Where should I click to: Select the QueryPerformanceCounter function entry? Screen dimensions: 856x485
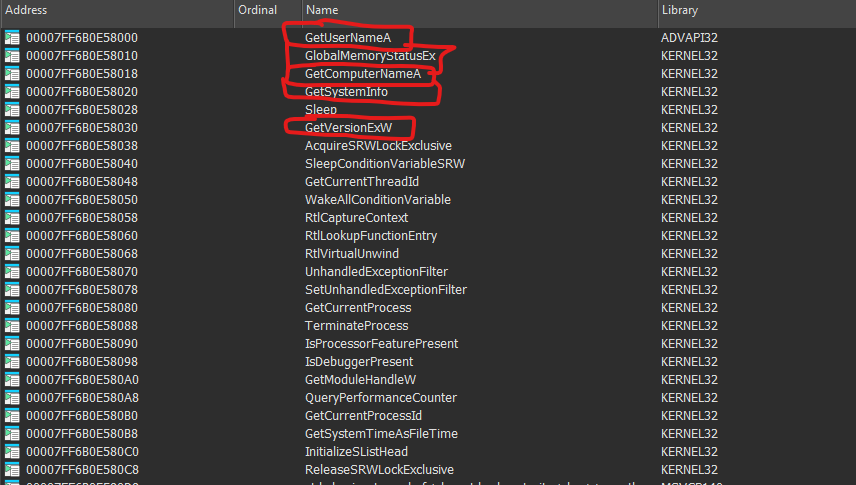pyautogui.click(x=381, y=398)
